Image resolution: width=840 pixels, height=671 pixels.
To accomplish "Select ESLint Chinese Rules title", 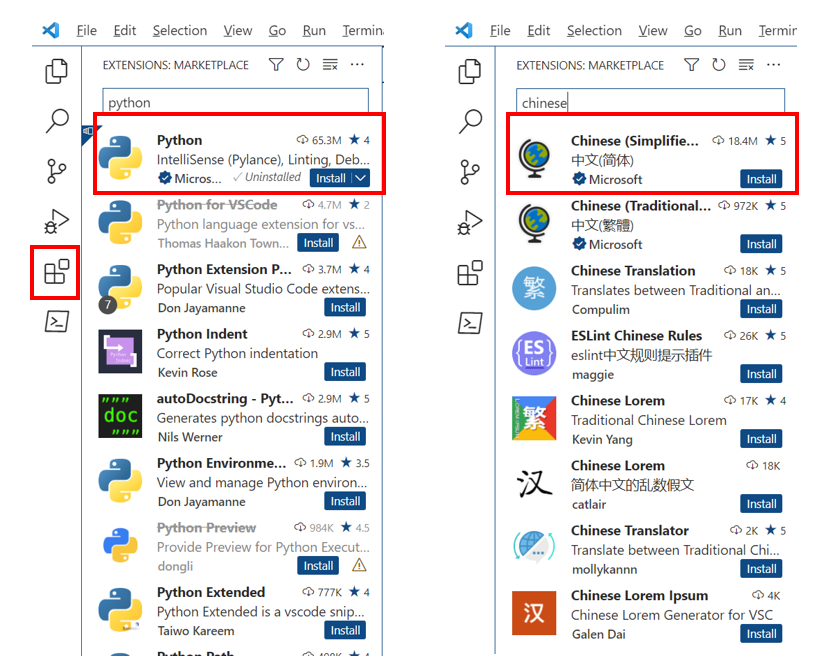I will pyautogui.click(x=636, y=336).
